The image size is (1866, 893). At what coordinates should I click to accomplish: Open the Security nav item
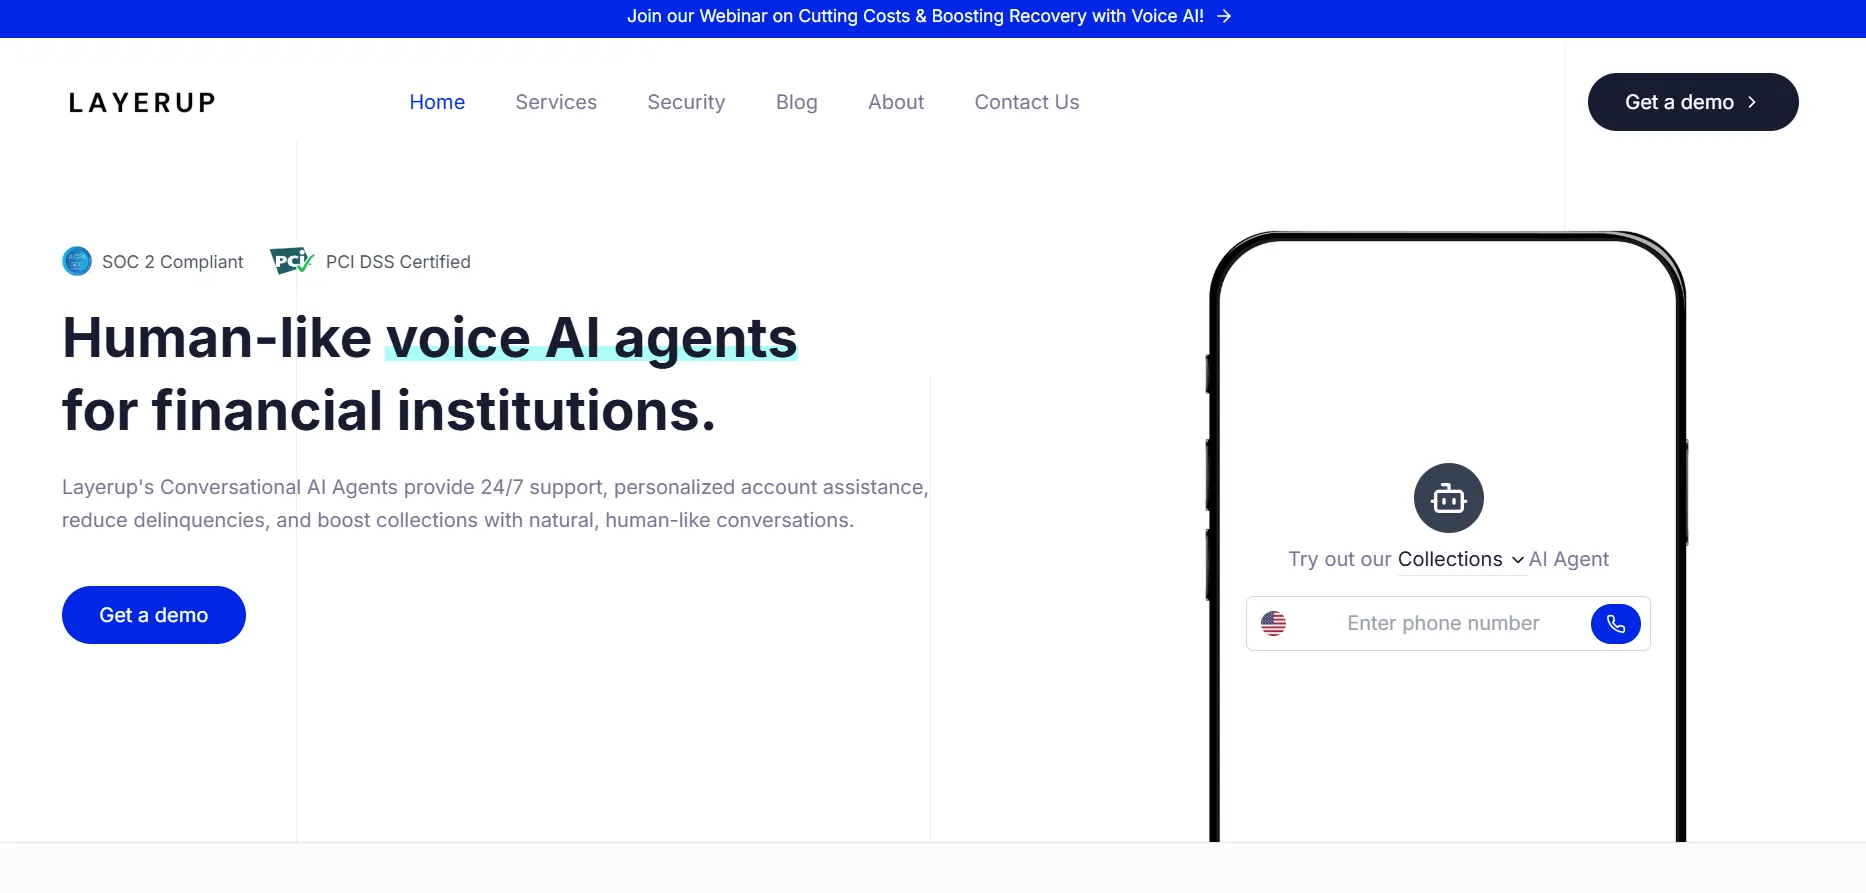tap(686, 102)
